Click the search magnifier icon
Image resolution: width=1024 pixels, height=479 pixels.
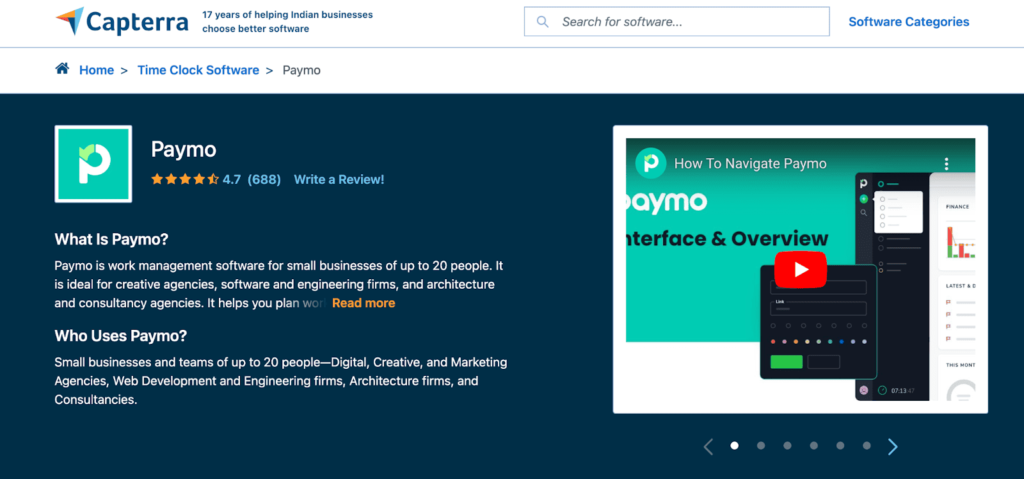(x=542, y=22)
